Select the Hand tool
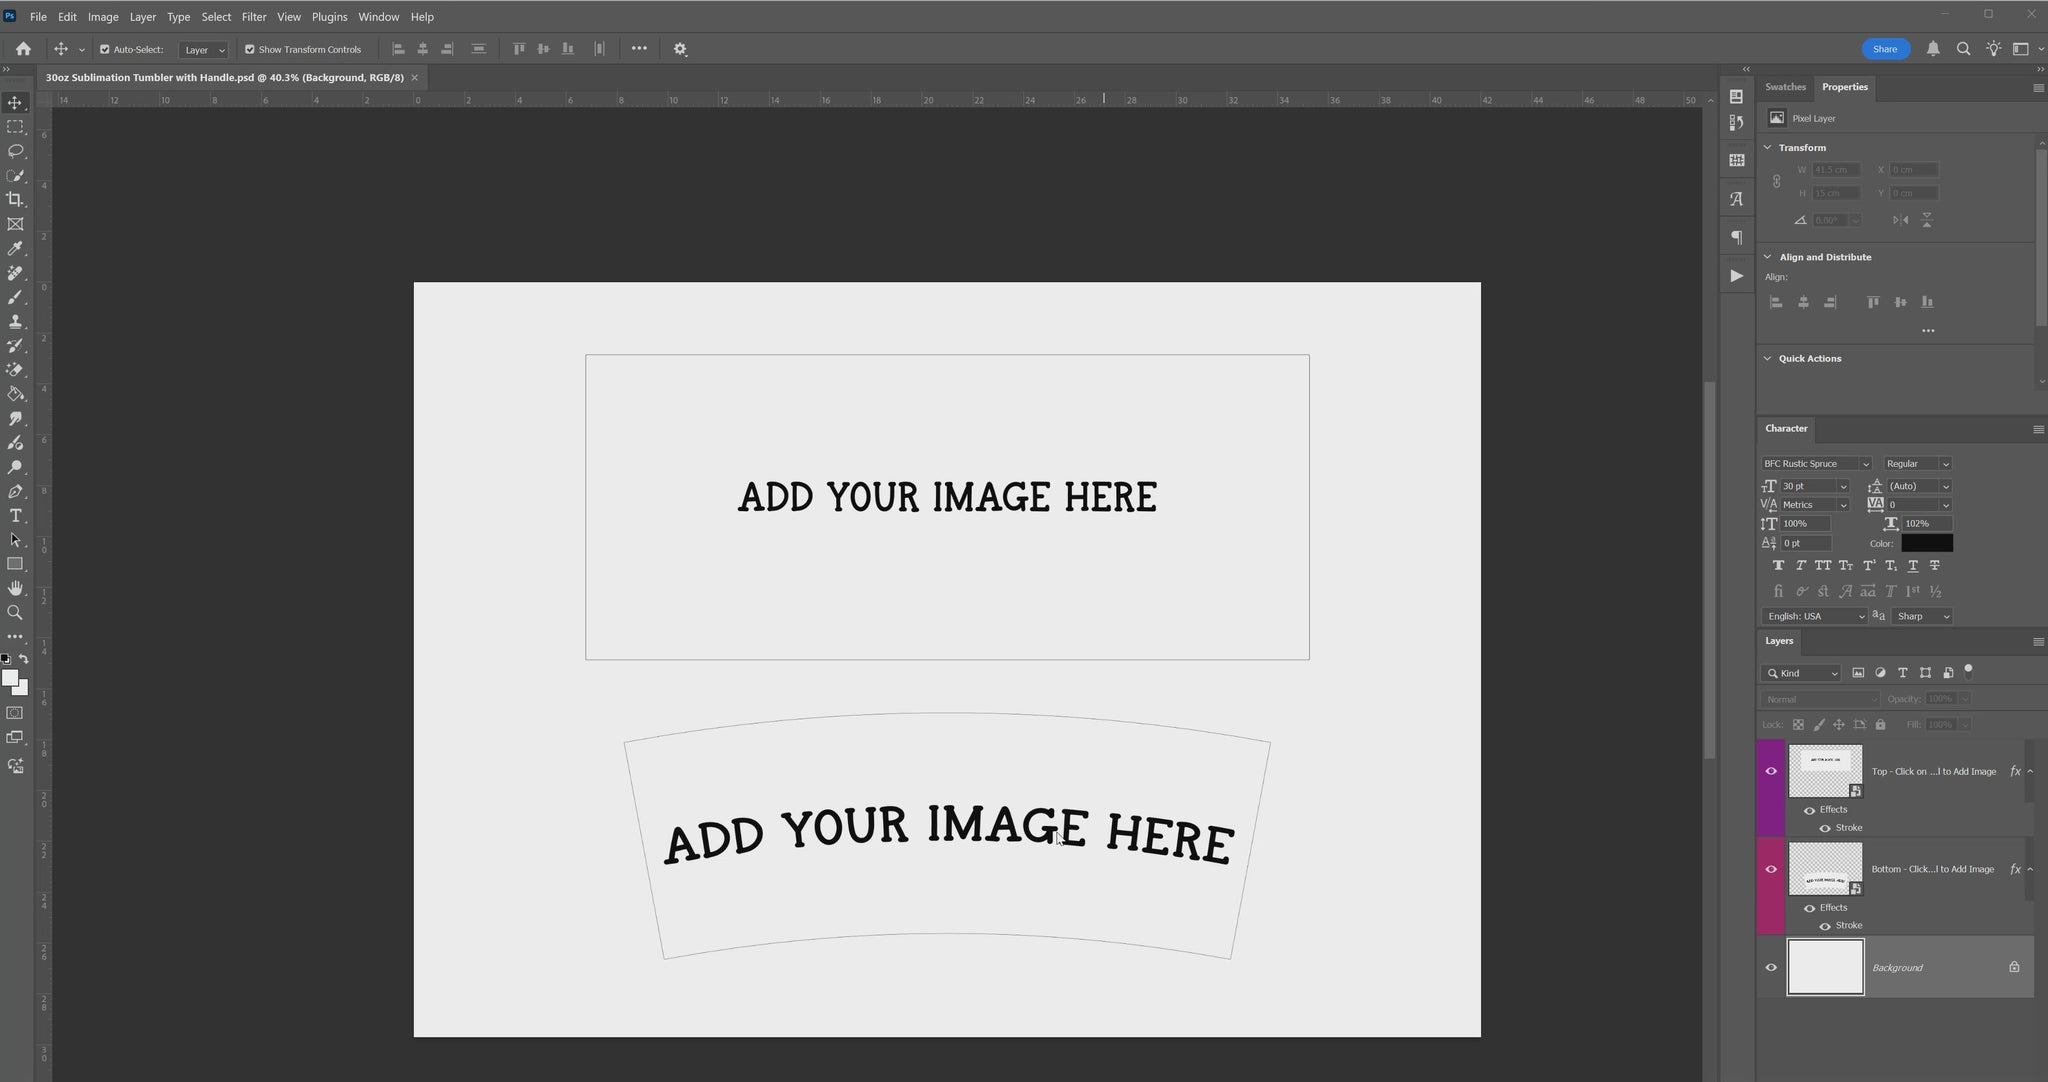This screenshot has height=1082, width=2048. tap(15, 588)
